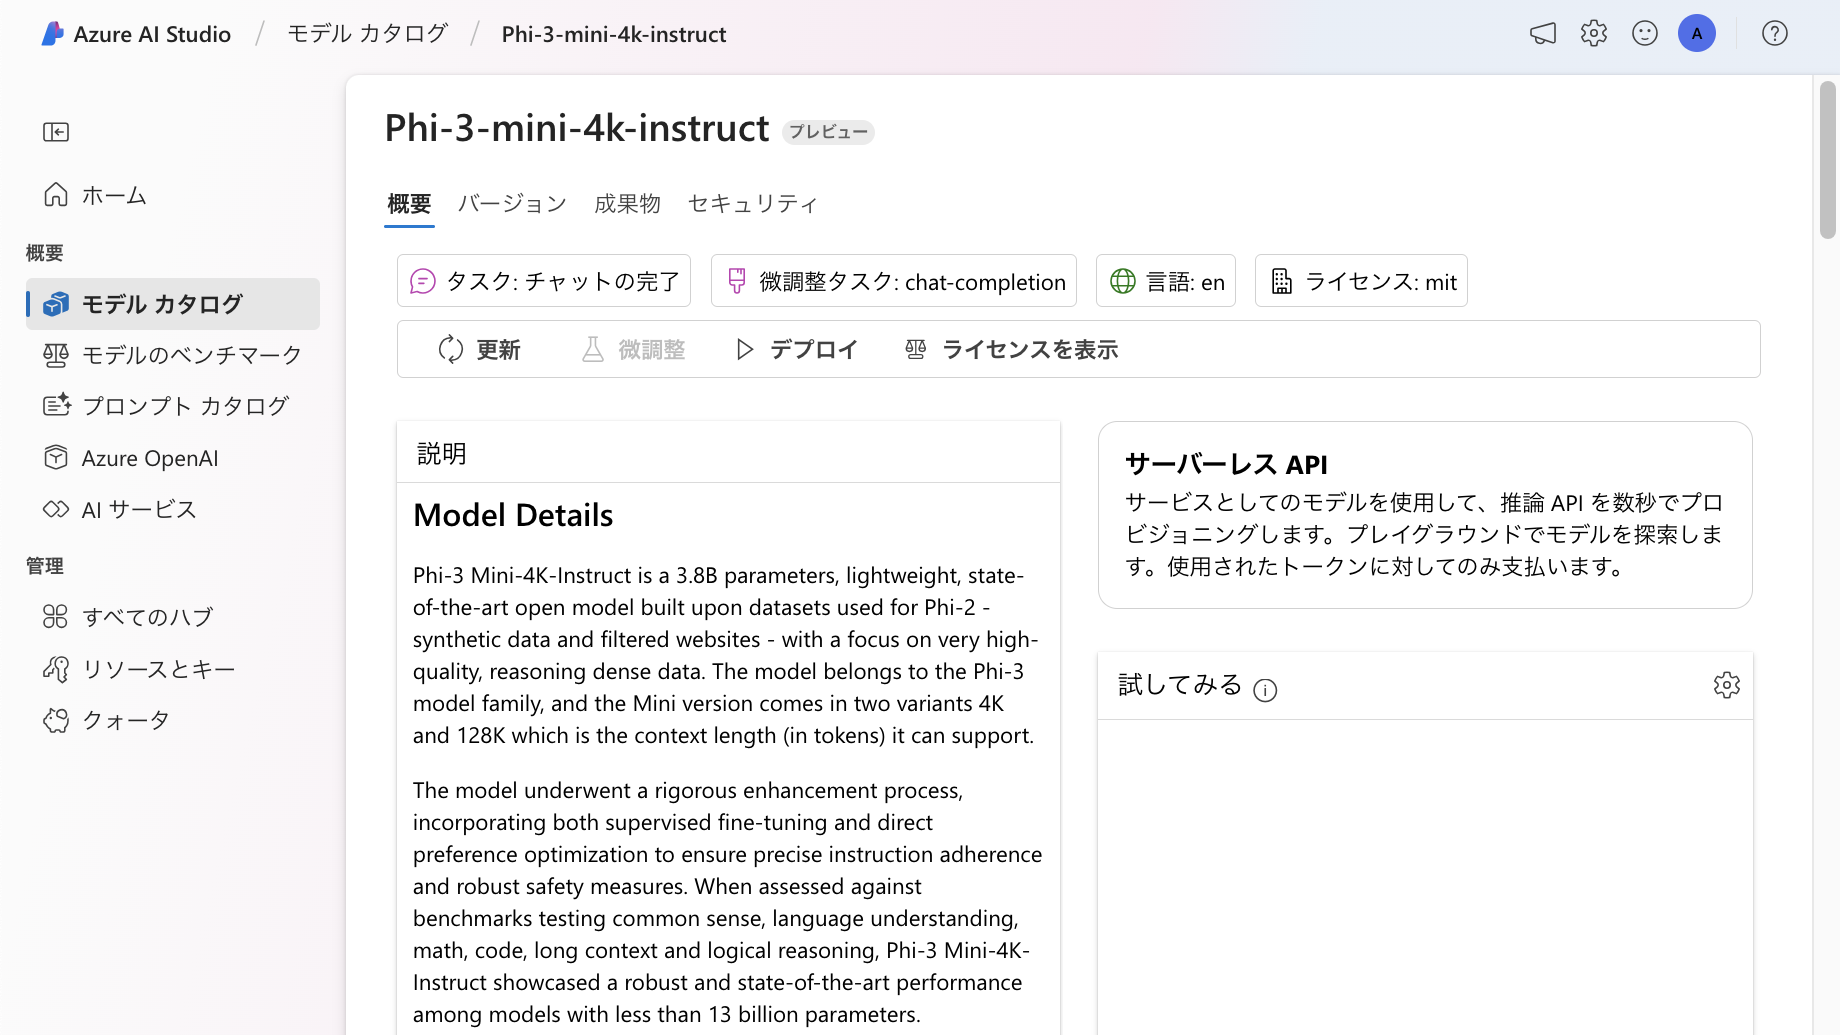Click ライセンスを表示 button
Screen dimensions: 1840x1035
coord(1011,349)
